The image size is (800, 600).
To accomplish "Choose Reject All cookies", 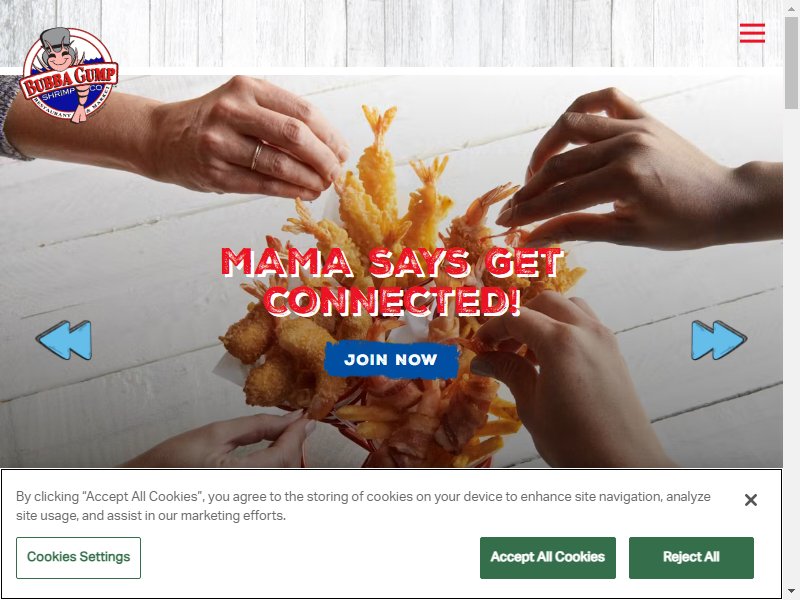I will pos(691,558).
